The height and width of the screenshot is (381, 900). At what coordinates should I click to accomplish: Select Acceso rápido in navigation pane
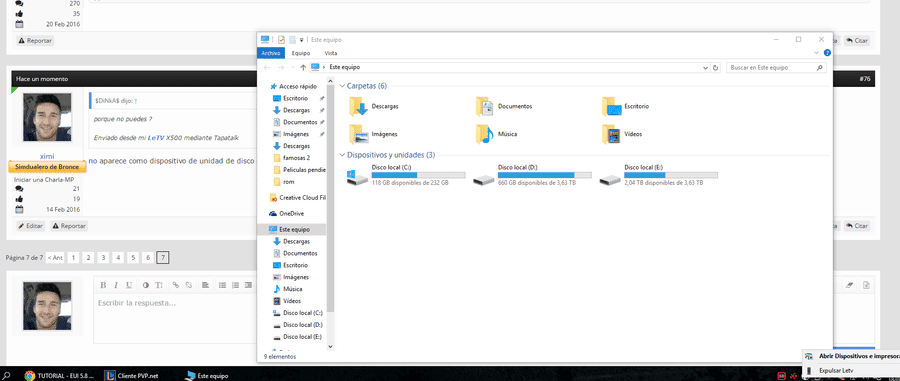(x=293, y=86)
